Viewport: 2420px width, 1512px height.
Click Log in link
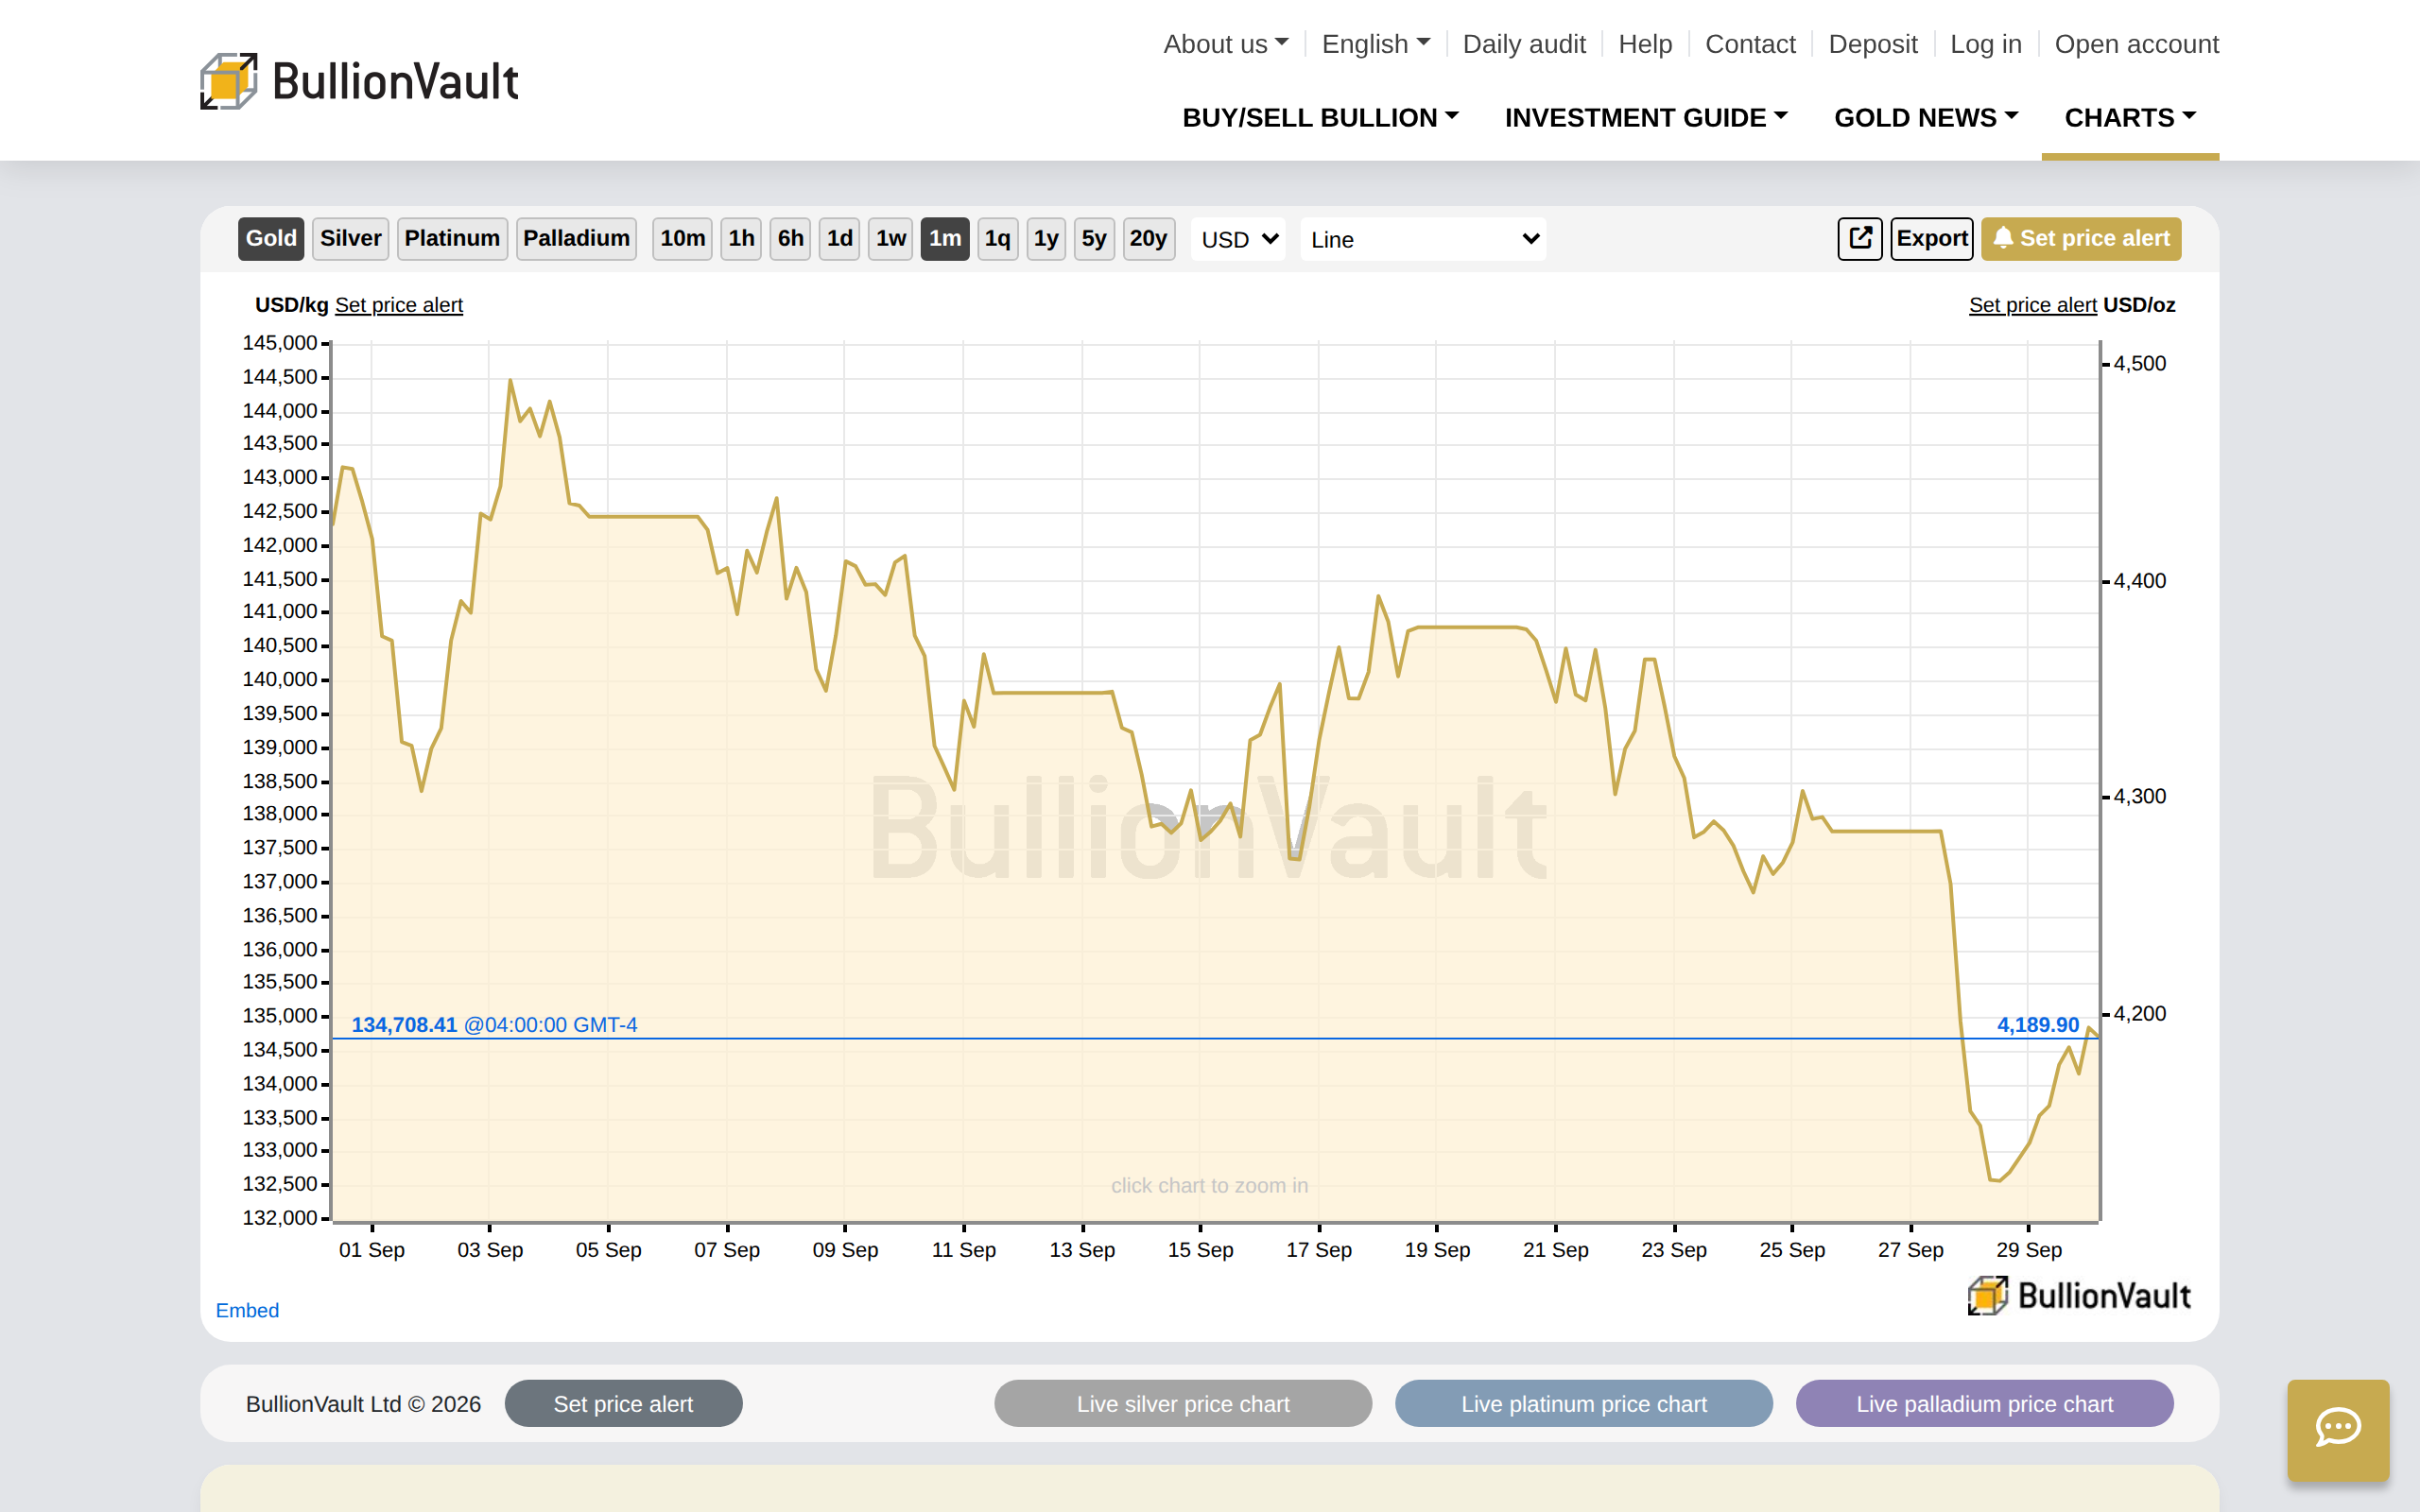tap(1986, 44)
